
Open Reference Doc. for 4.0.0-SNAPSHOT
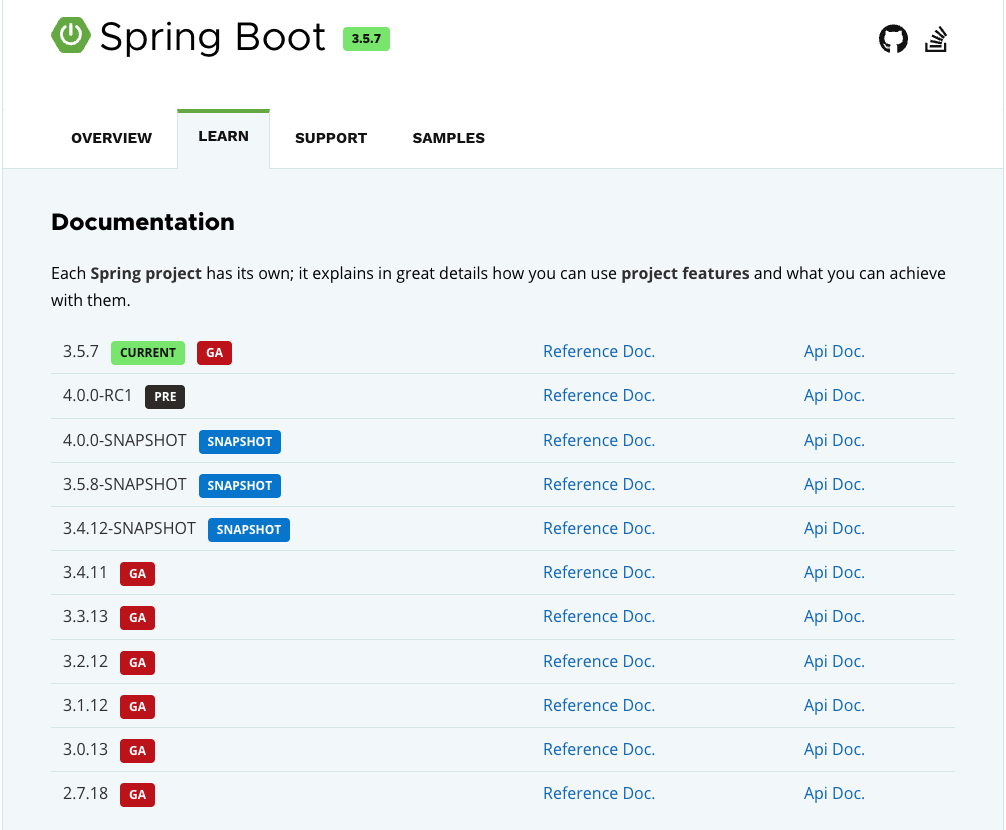coord(599,440)
